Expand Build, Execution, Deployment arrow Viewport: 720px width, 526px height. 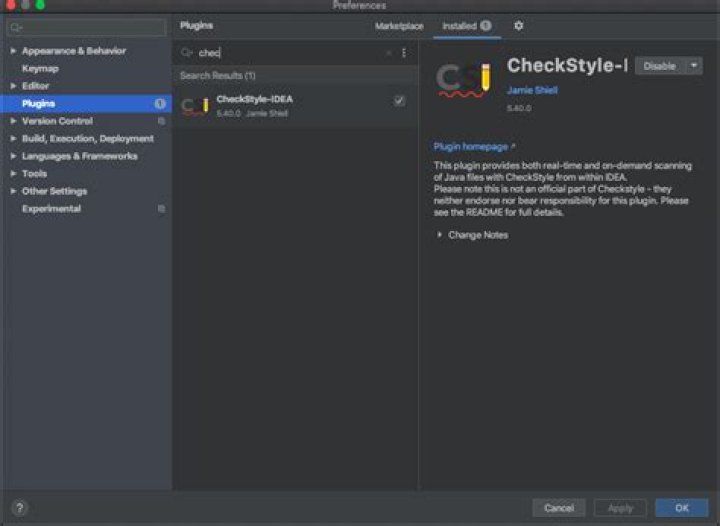pos(13,139)
